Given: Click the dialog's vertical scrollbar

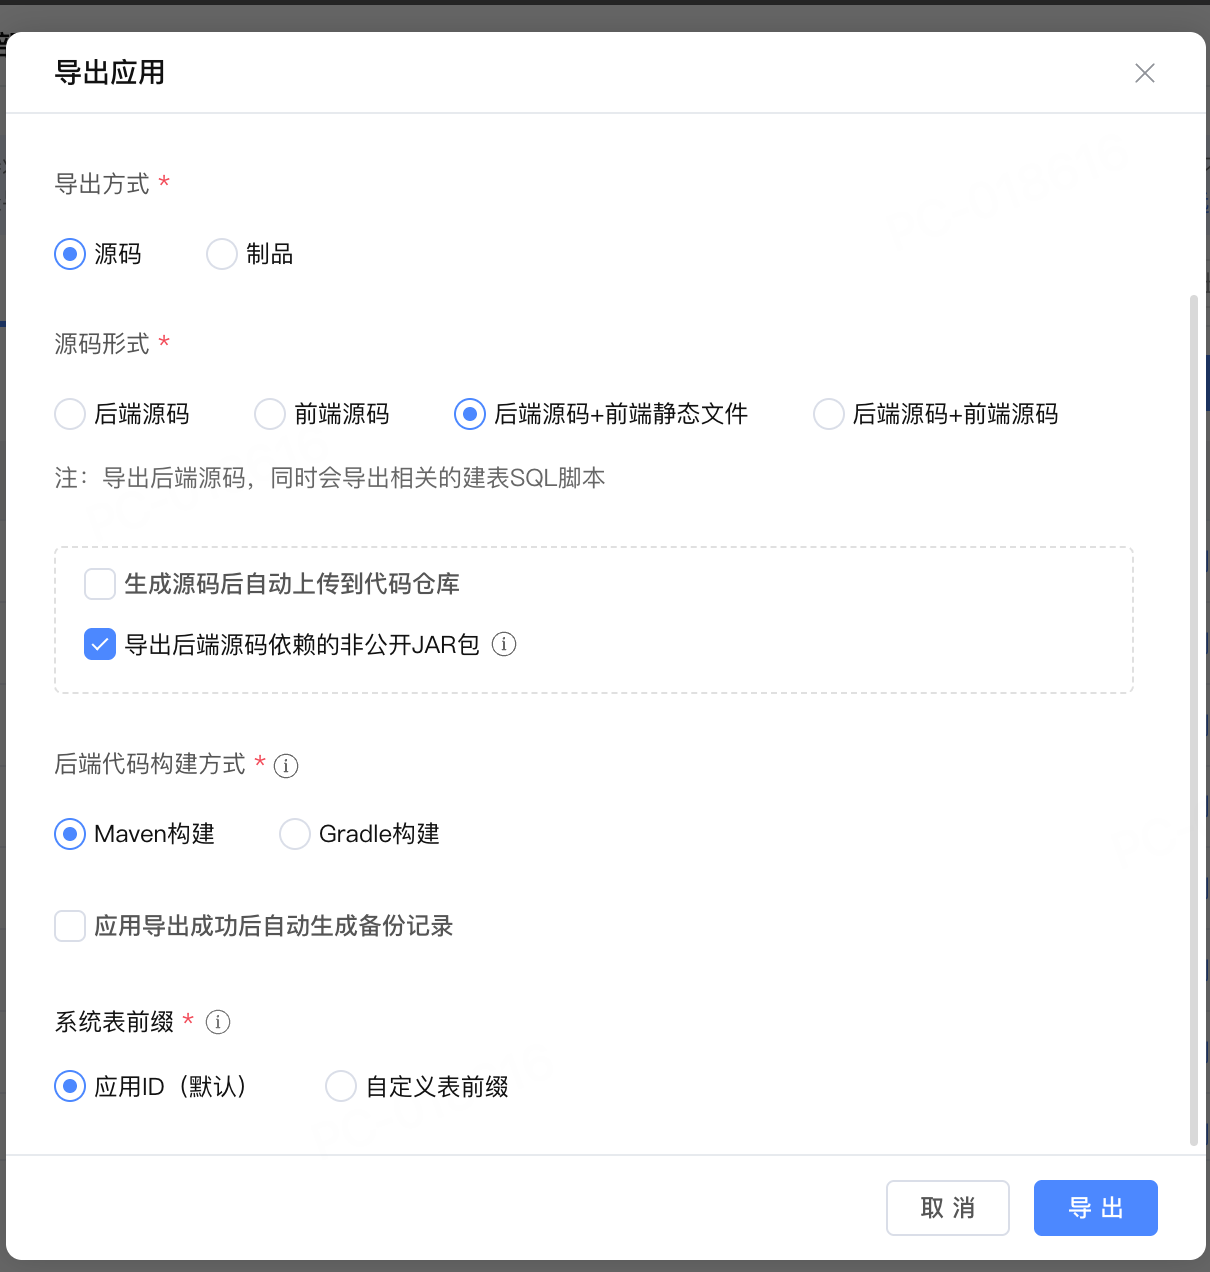Looking at the screenshot, I should click(1194, 720).
